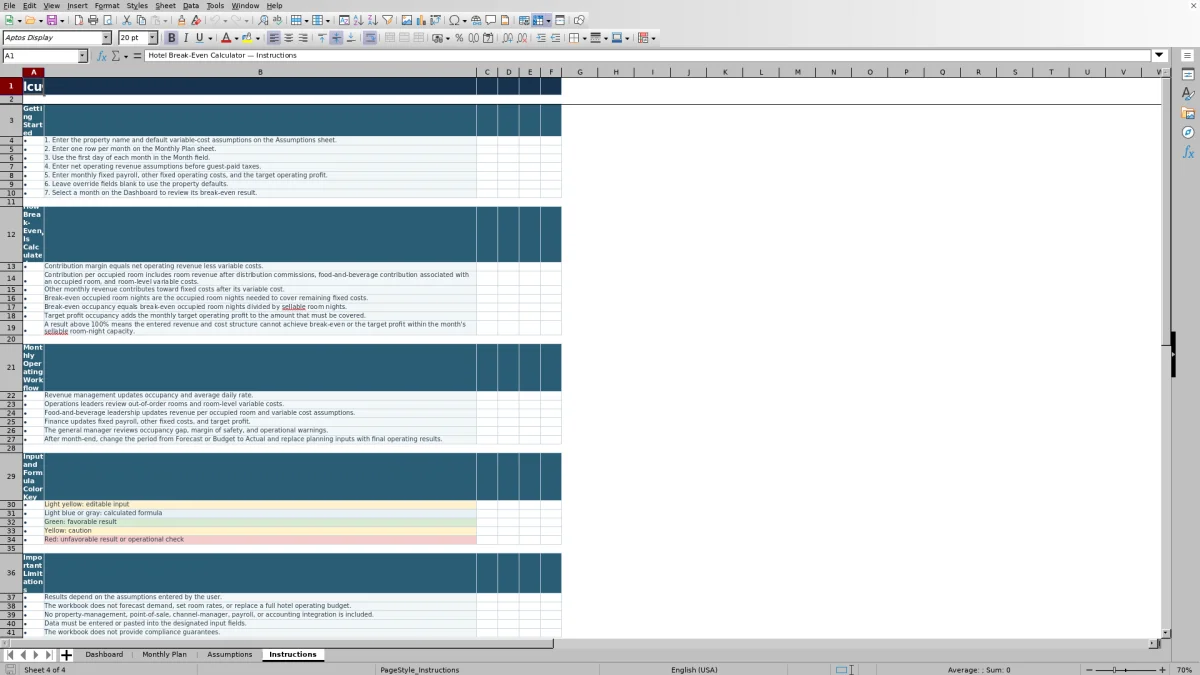The image size is (1200, 675).
Task: Open font name dropdown
Action: [x=107, y=38]
